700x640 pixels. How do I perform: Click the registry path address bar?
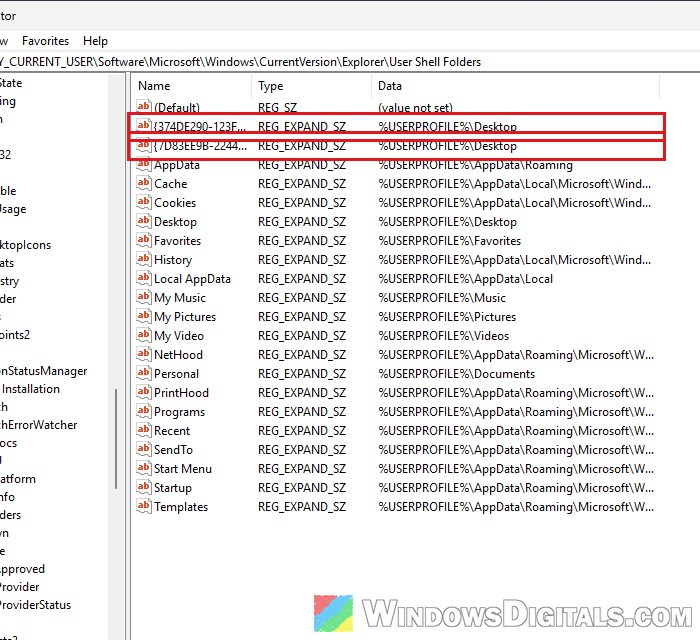point(350,62)
